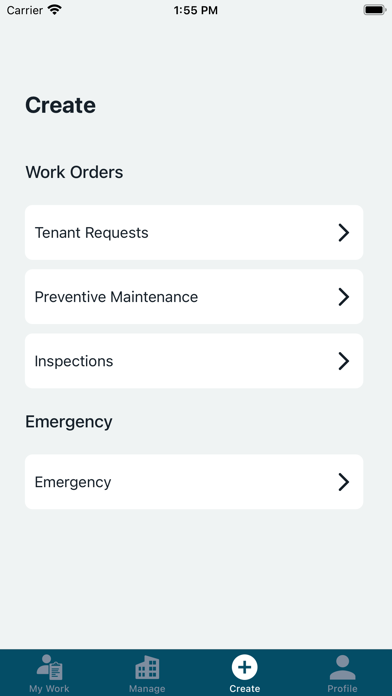The width and height of the screenshot is (392, 696).
Task: Open the My Work person-clipboard icon
Action: point(49,667)
